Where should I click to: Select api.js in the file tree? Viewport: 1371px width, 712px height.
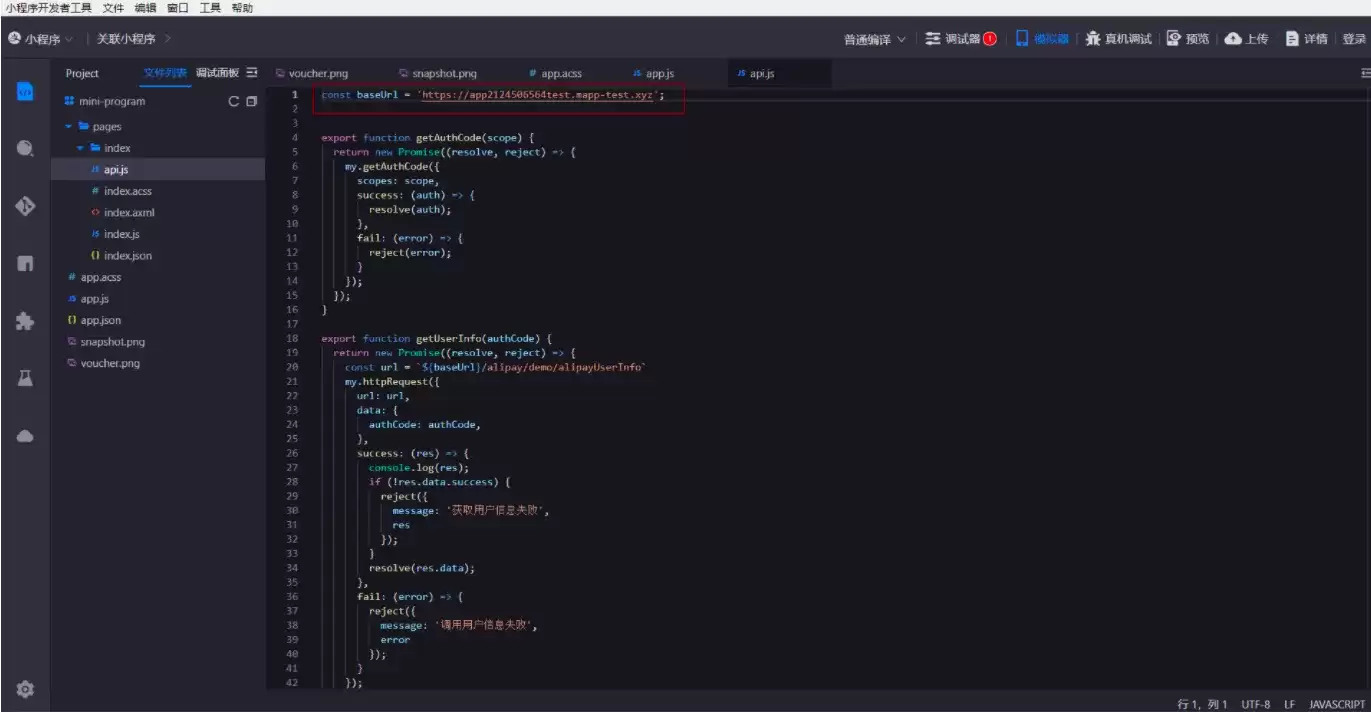tap(158, 170)
